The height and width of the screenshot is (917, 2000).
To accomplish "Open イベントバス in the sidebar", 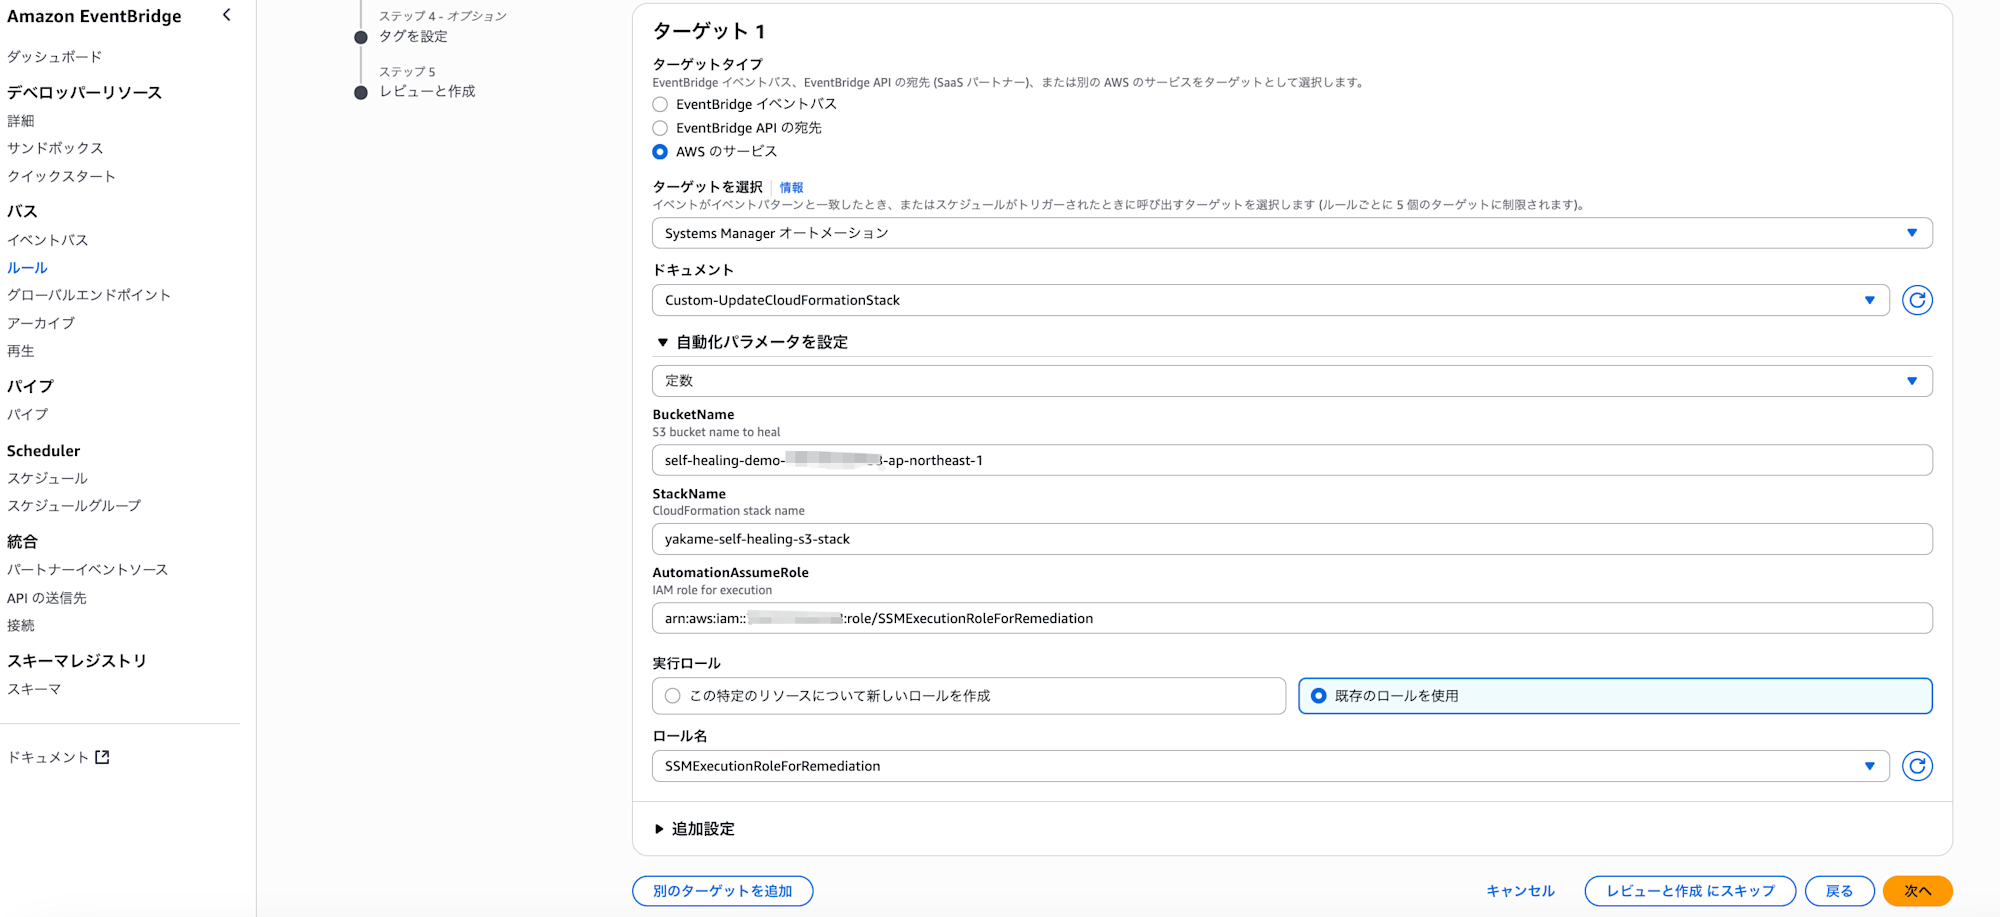I will [x=47, y=240].
